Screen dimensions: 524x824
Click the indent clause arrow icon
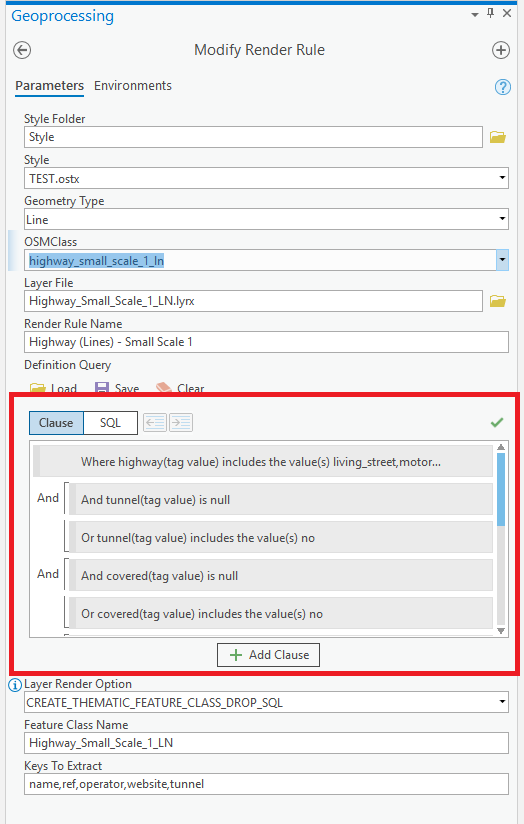coord(181,423)
